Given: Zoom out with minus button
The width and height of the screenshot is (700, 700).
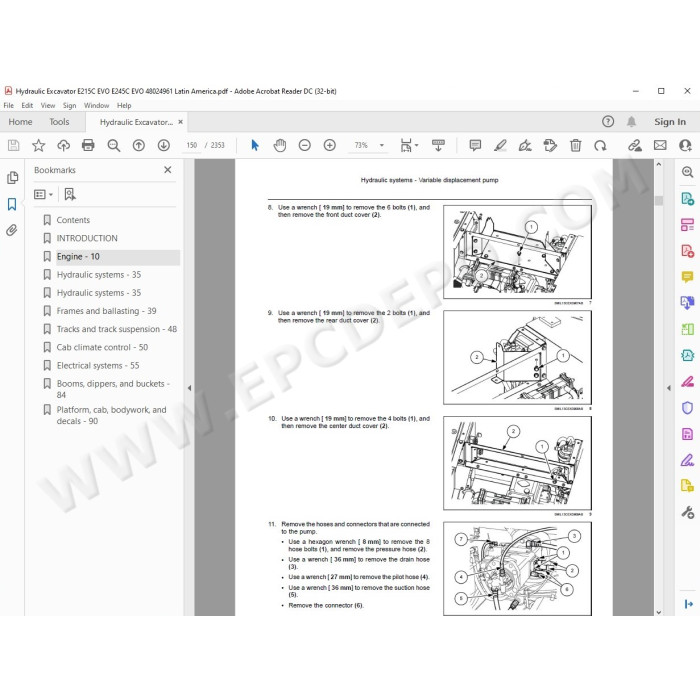Looking at the screenshot, I should coord(304,145).
